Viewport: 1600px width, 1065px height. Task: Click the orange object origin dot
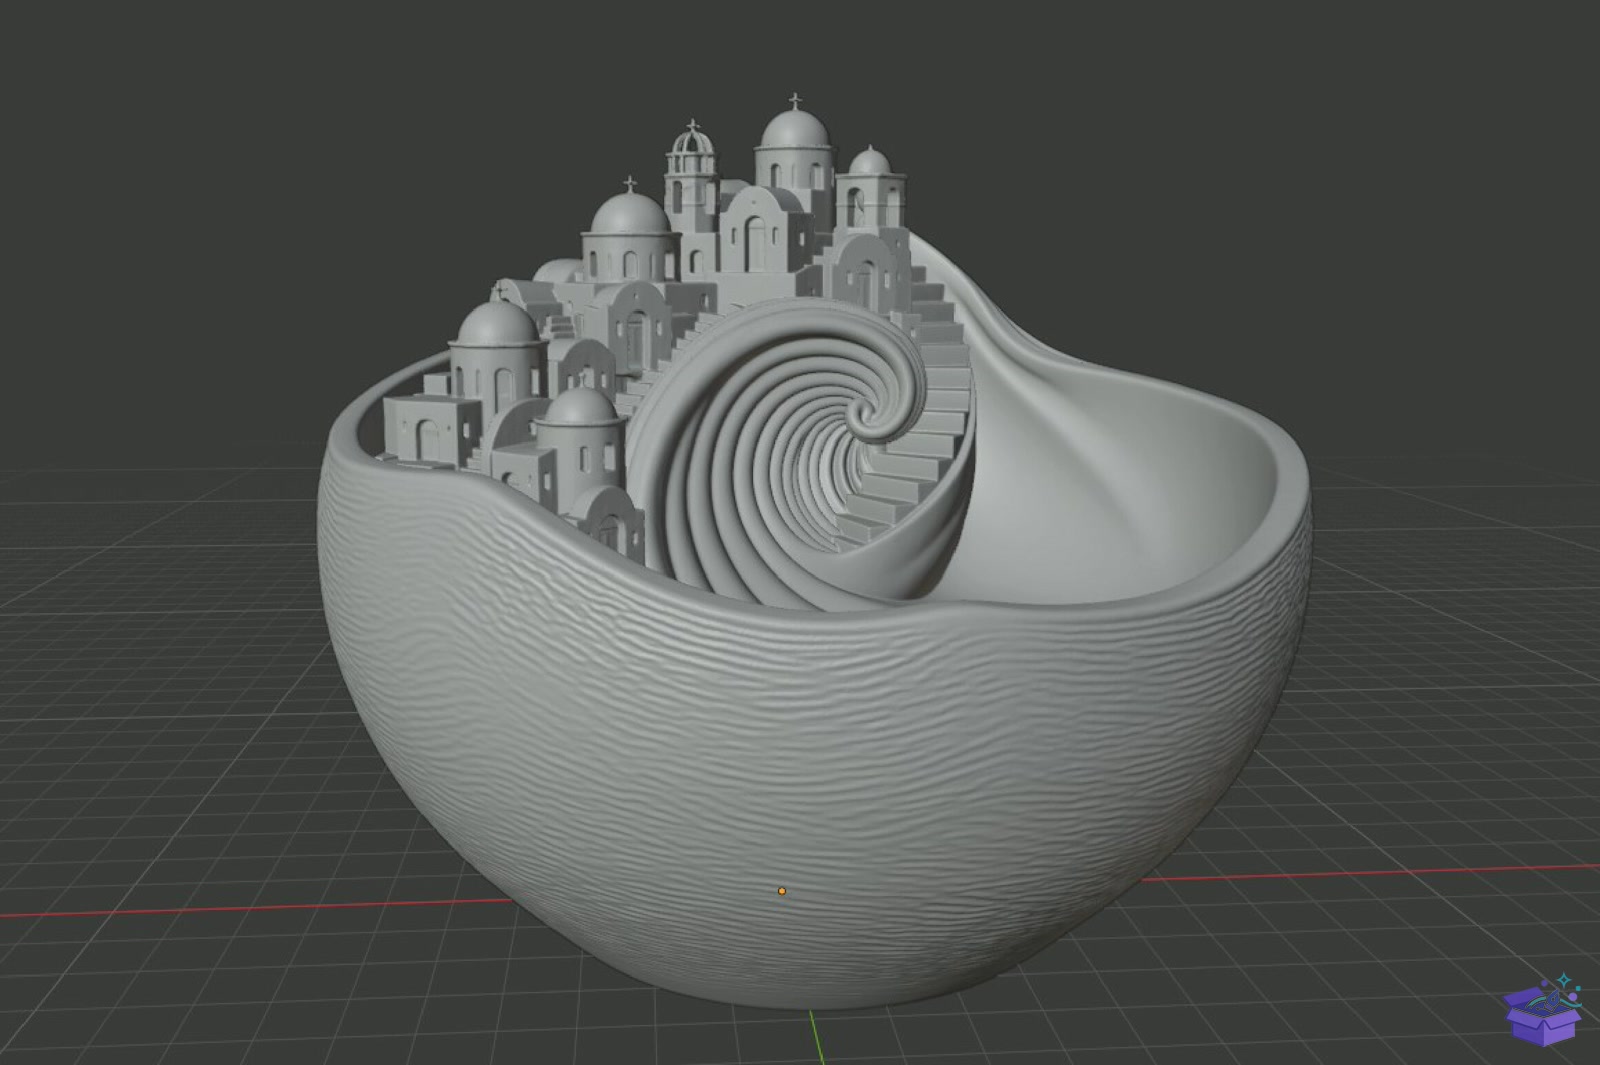[x=782, y=891]
